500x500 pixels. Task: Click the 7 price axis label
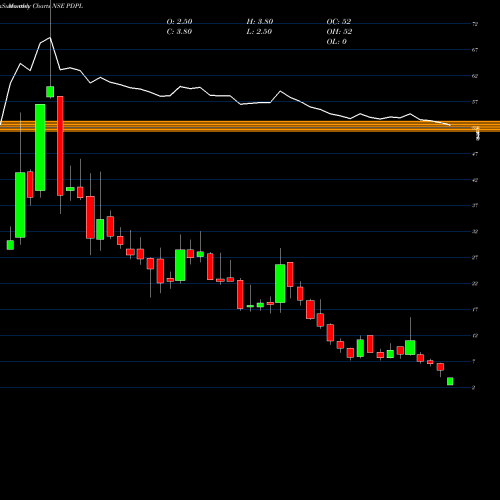(x=474, y=361)
